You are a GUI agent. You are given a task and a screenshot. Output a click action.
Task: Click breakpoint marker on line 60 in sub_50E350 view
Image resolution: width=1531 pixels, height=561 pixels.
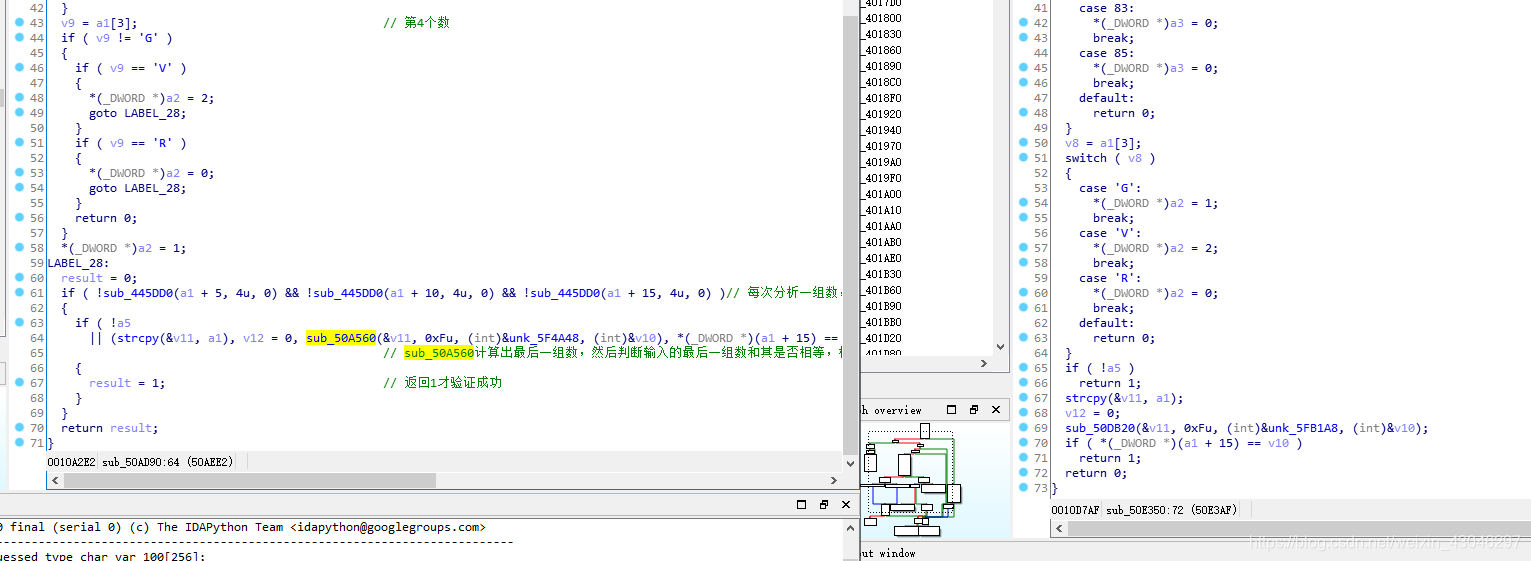1023,292
